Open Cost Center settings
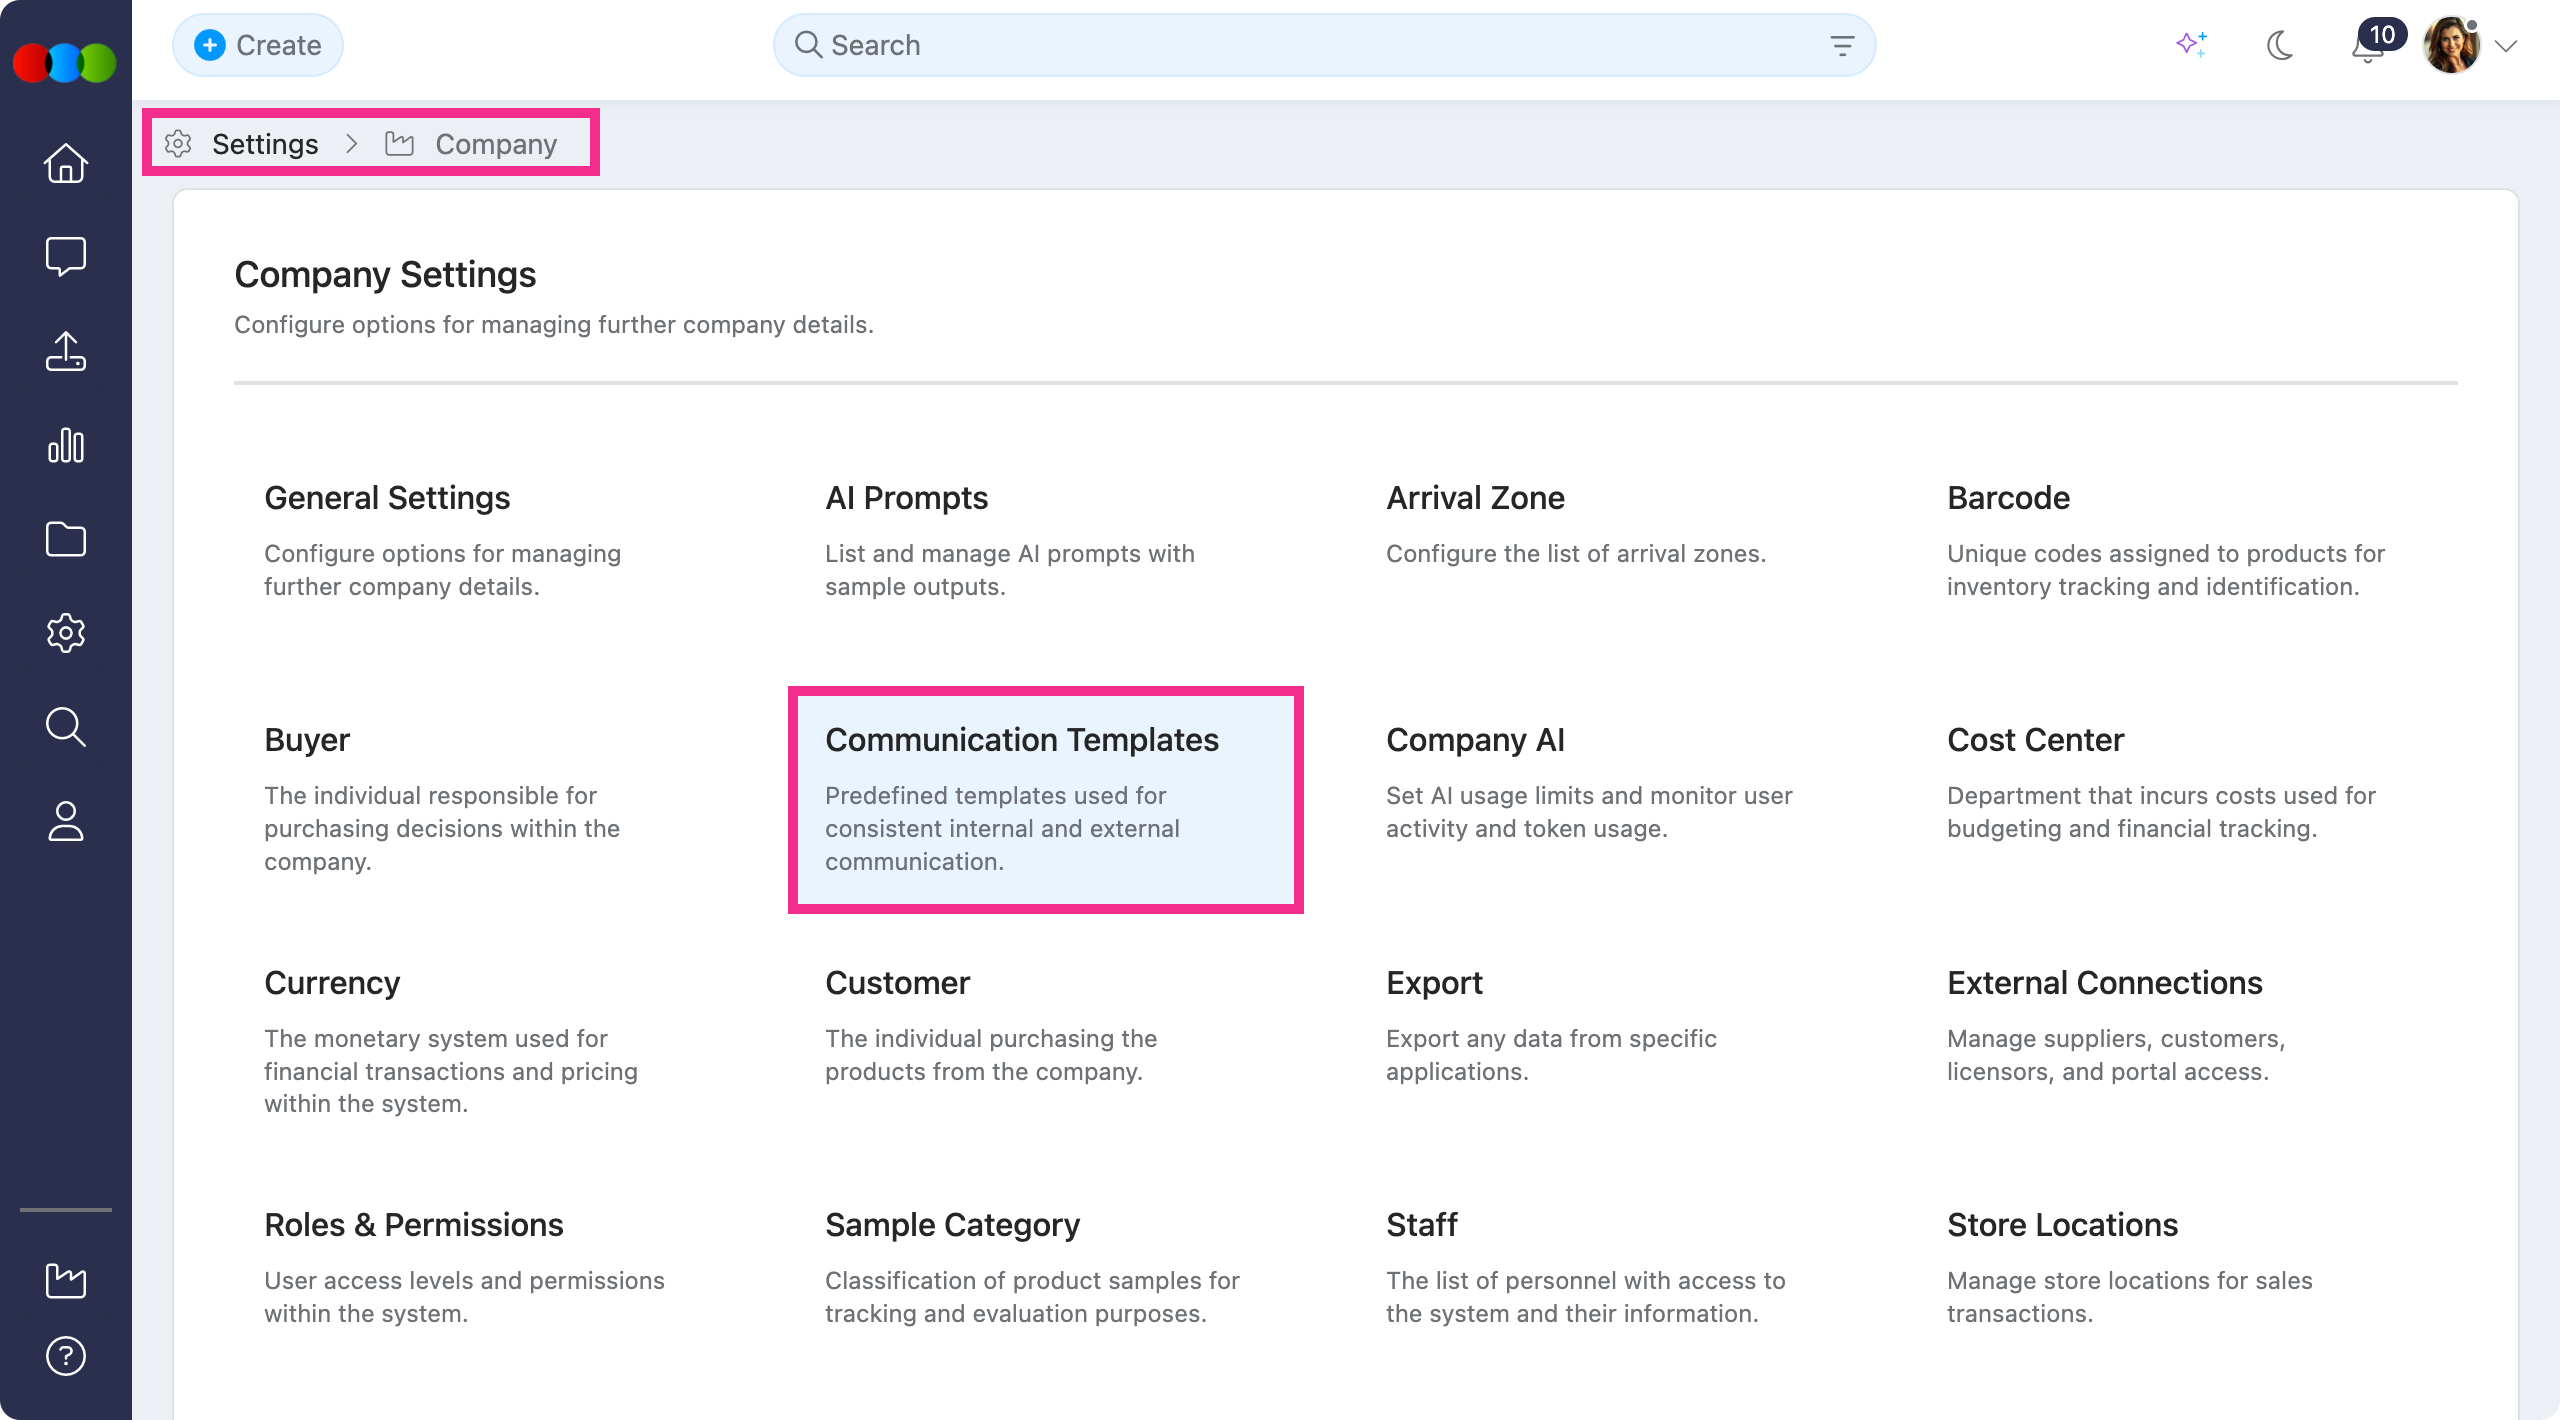2560x1420 pixels. [x=2168, y=798]
